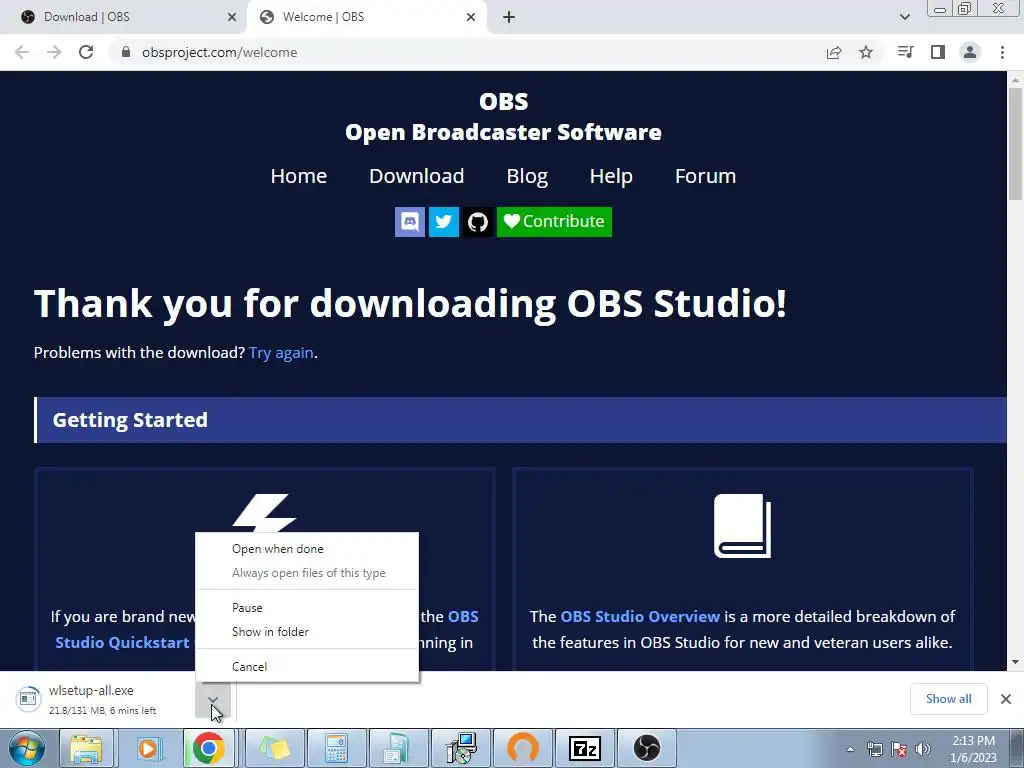Image resolution: width=1024 pixels, height=768 pixels.
Task: Reload the OBS welcome page
Action: click(86, 52)
